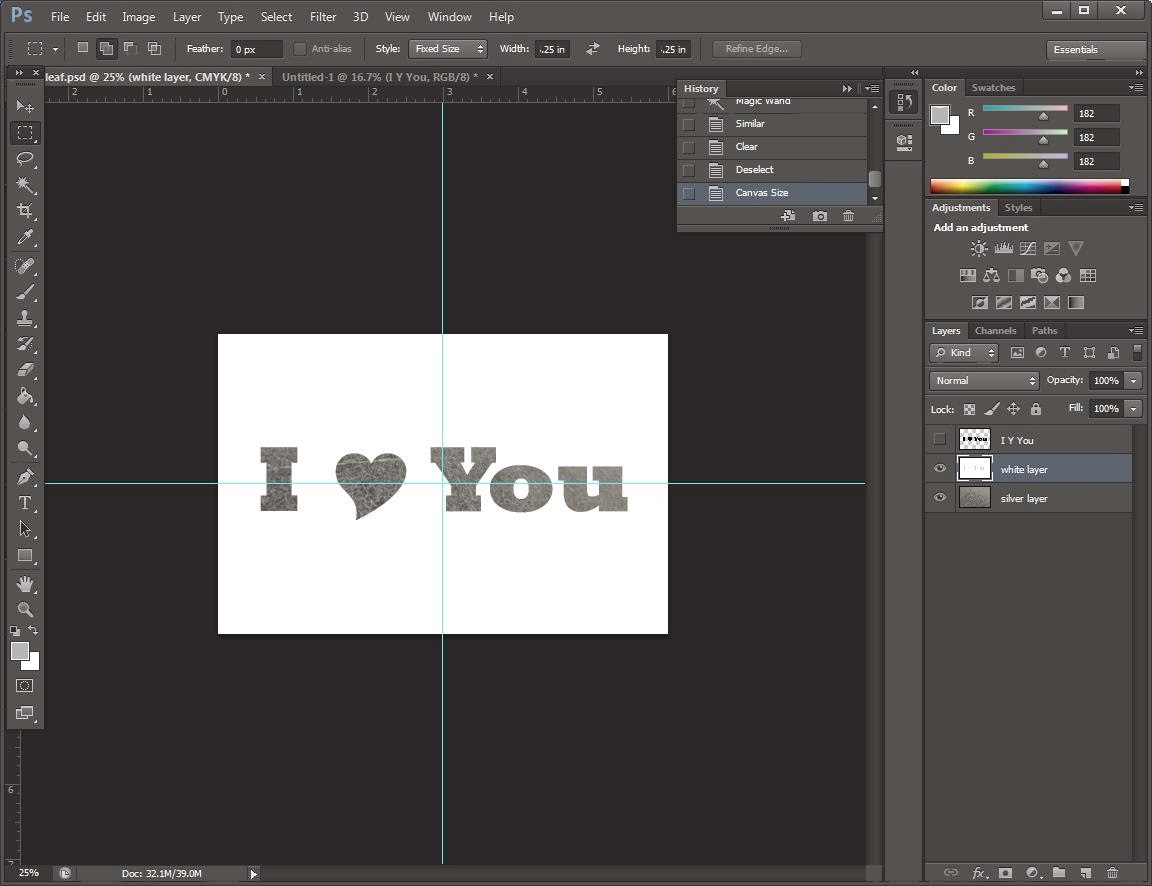
Task: Select the Magic Wand tool
Action: (x=25, y=185)
